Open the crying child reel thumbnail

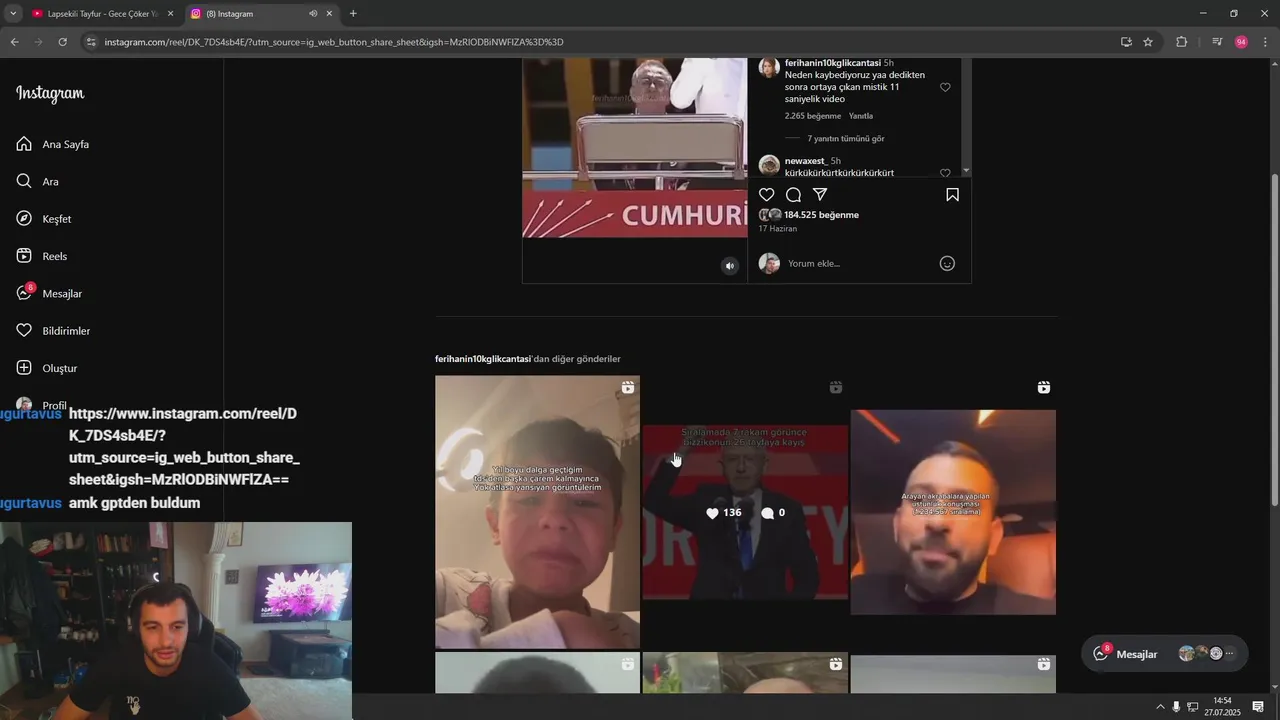coord(537,512)
